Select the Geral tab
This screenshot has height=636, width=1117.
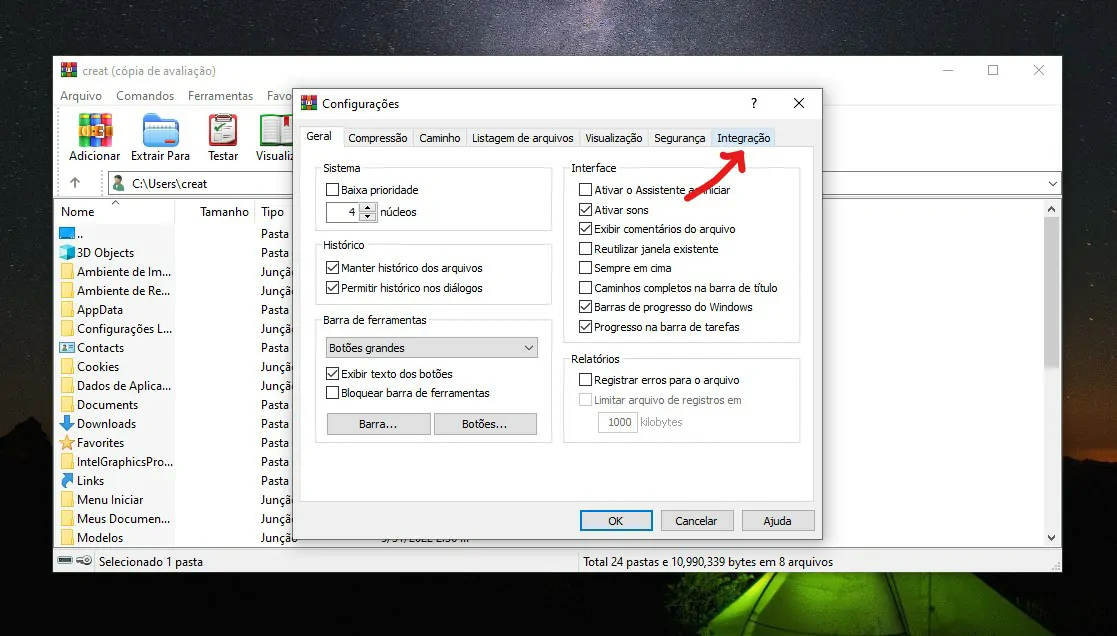pyautogui.click(x=319, y=136)
